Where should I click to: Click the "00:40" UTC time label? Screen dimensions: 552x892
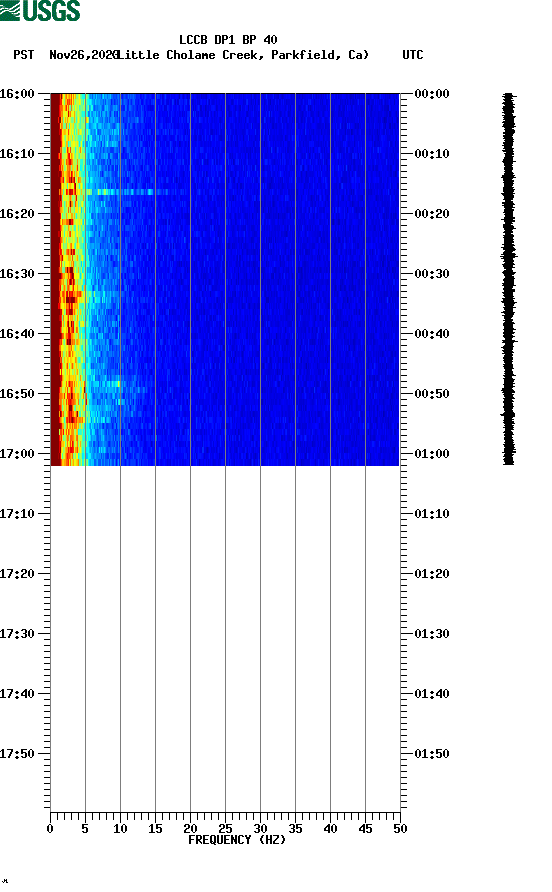coord(432,334)
